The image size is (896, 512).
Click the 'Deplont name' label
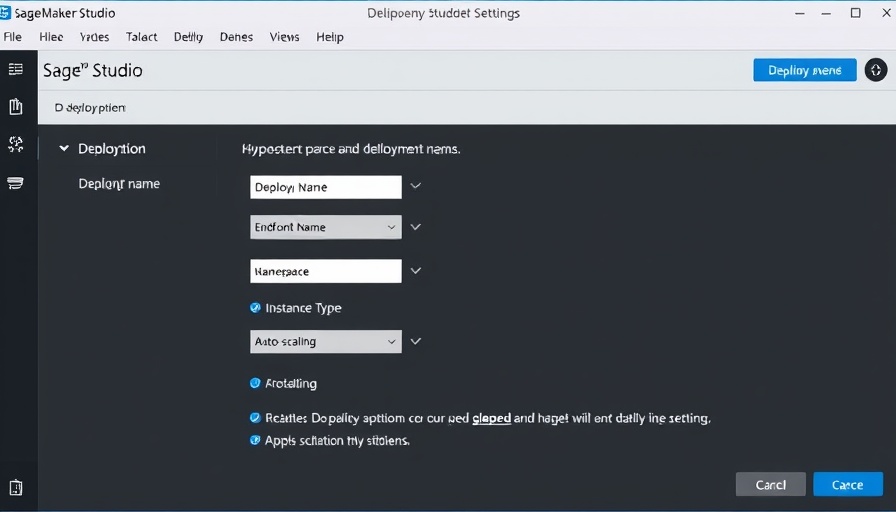(x=119, y=183)
